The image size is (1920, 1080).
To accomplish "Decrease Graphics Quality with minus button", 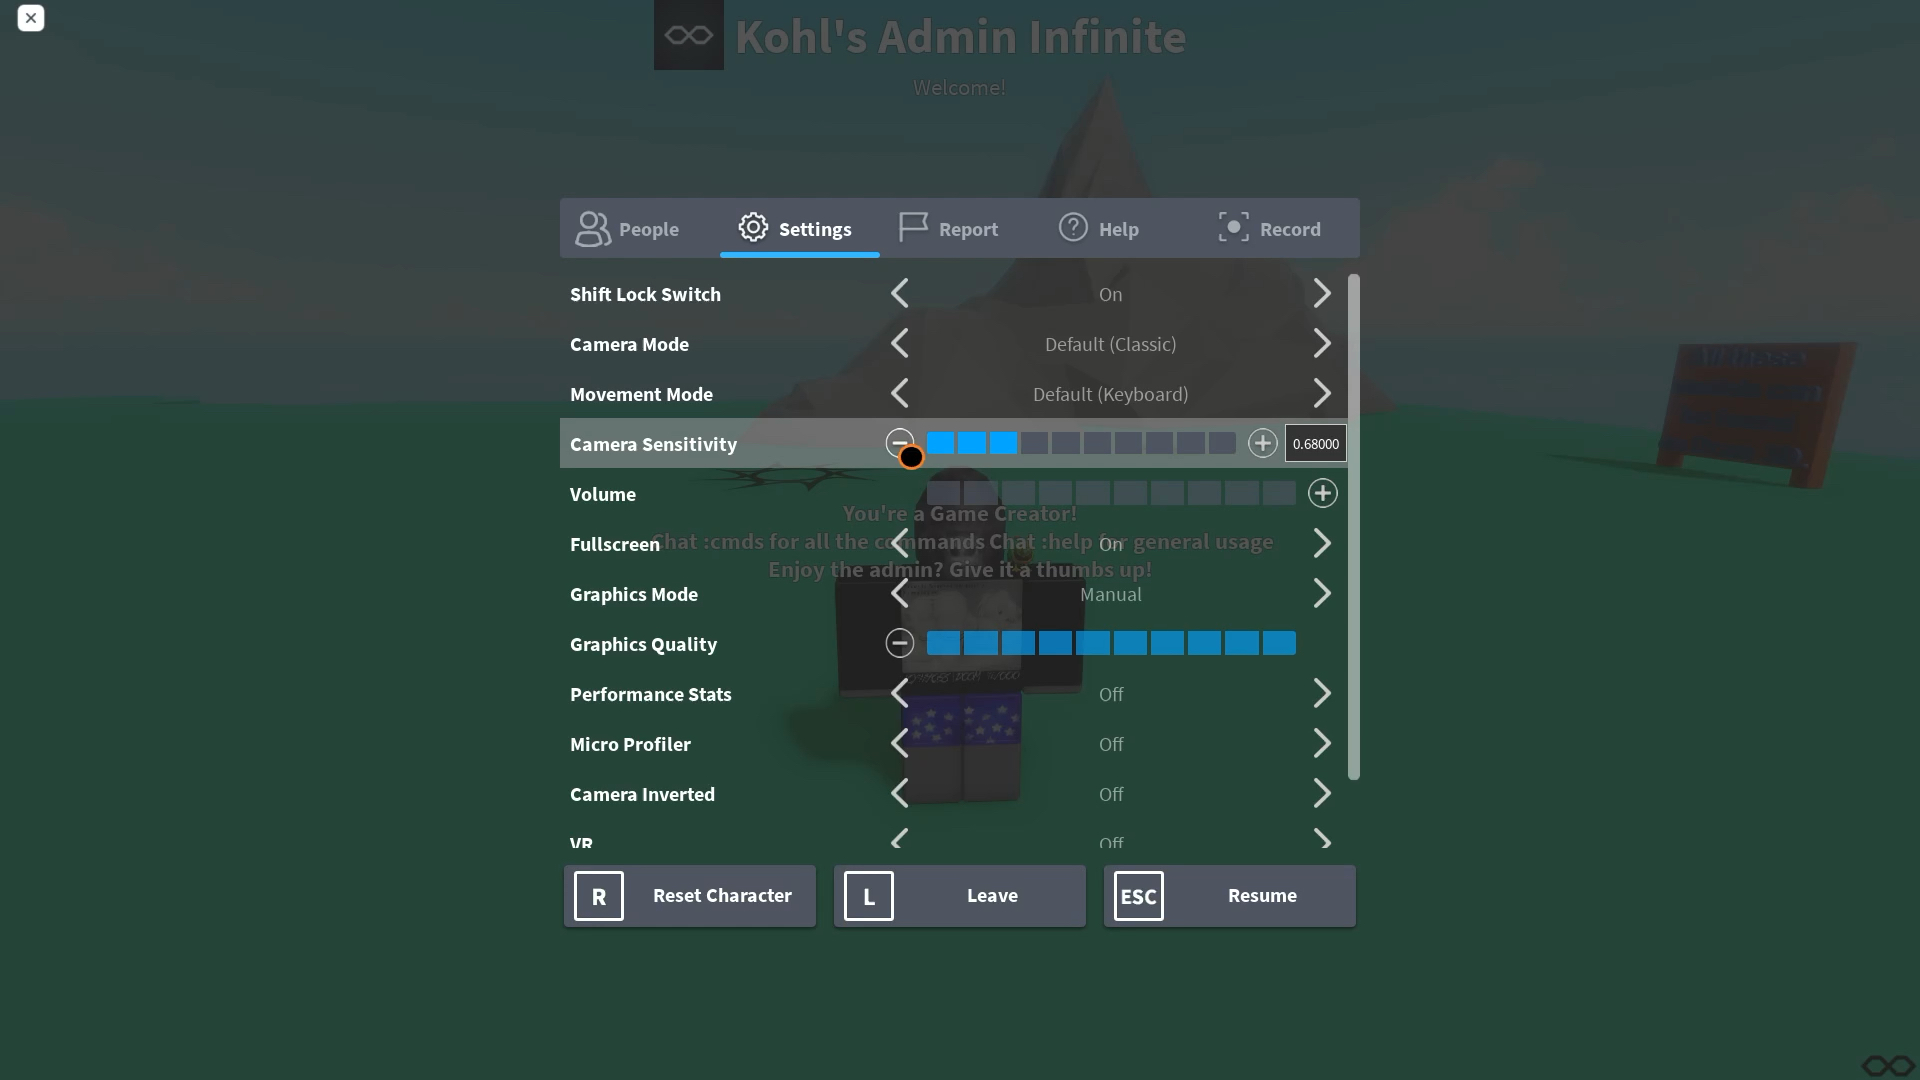I will coord(900,643).
